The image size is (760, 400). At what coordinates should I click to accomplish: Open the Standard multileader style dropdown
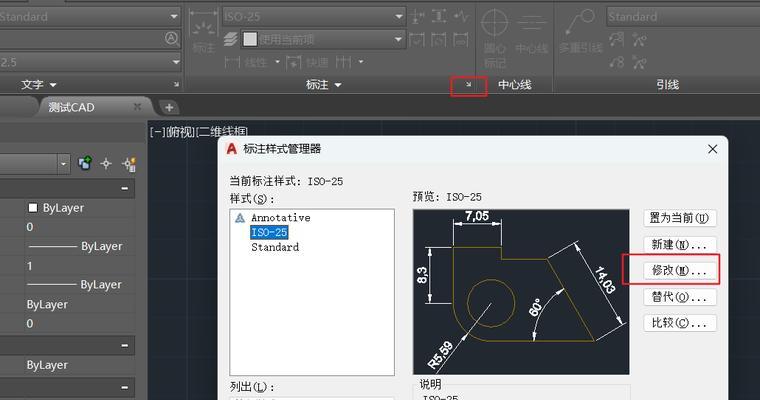(683, 16)
